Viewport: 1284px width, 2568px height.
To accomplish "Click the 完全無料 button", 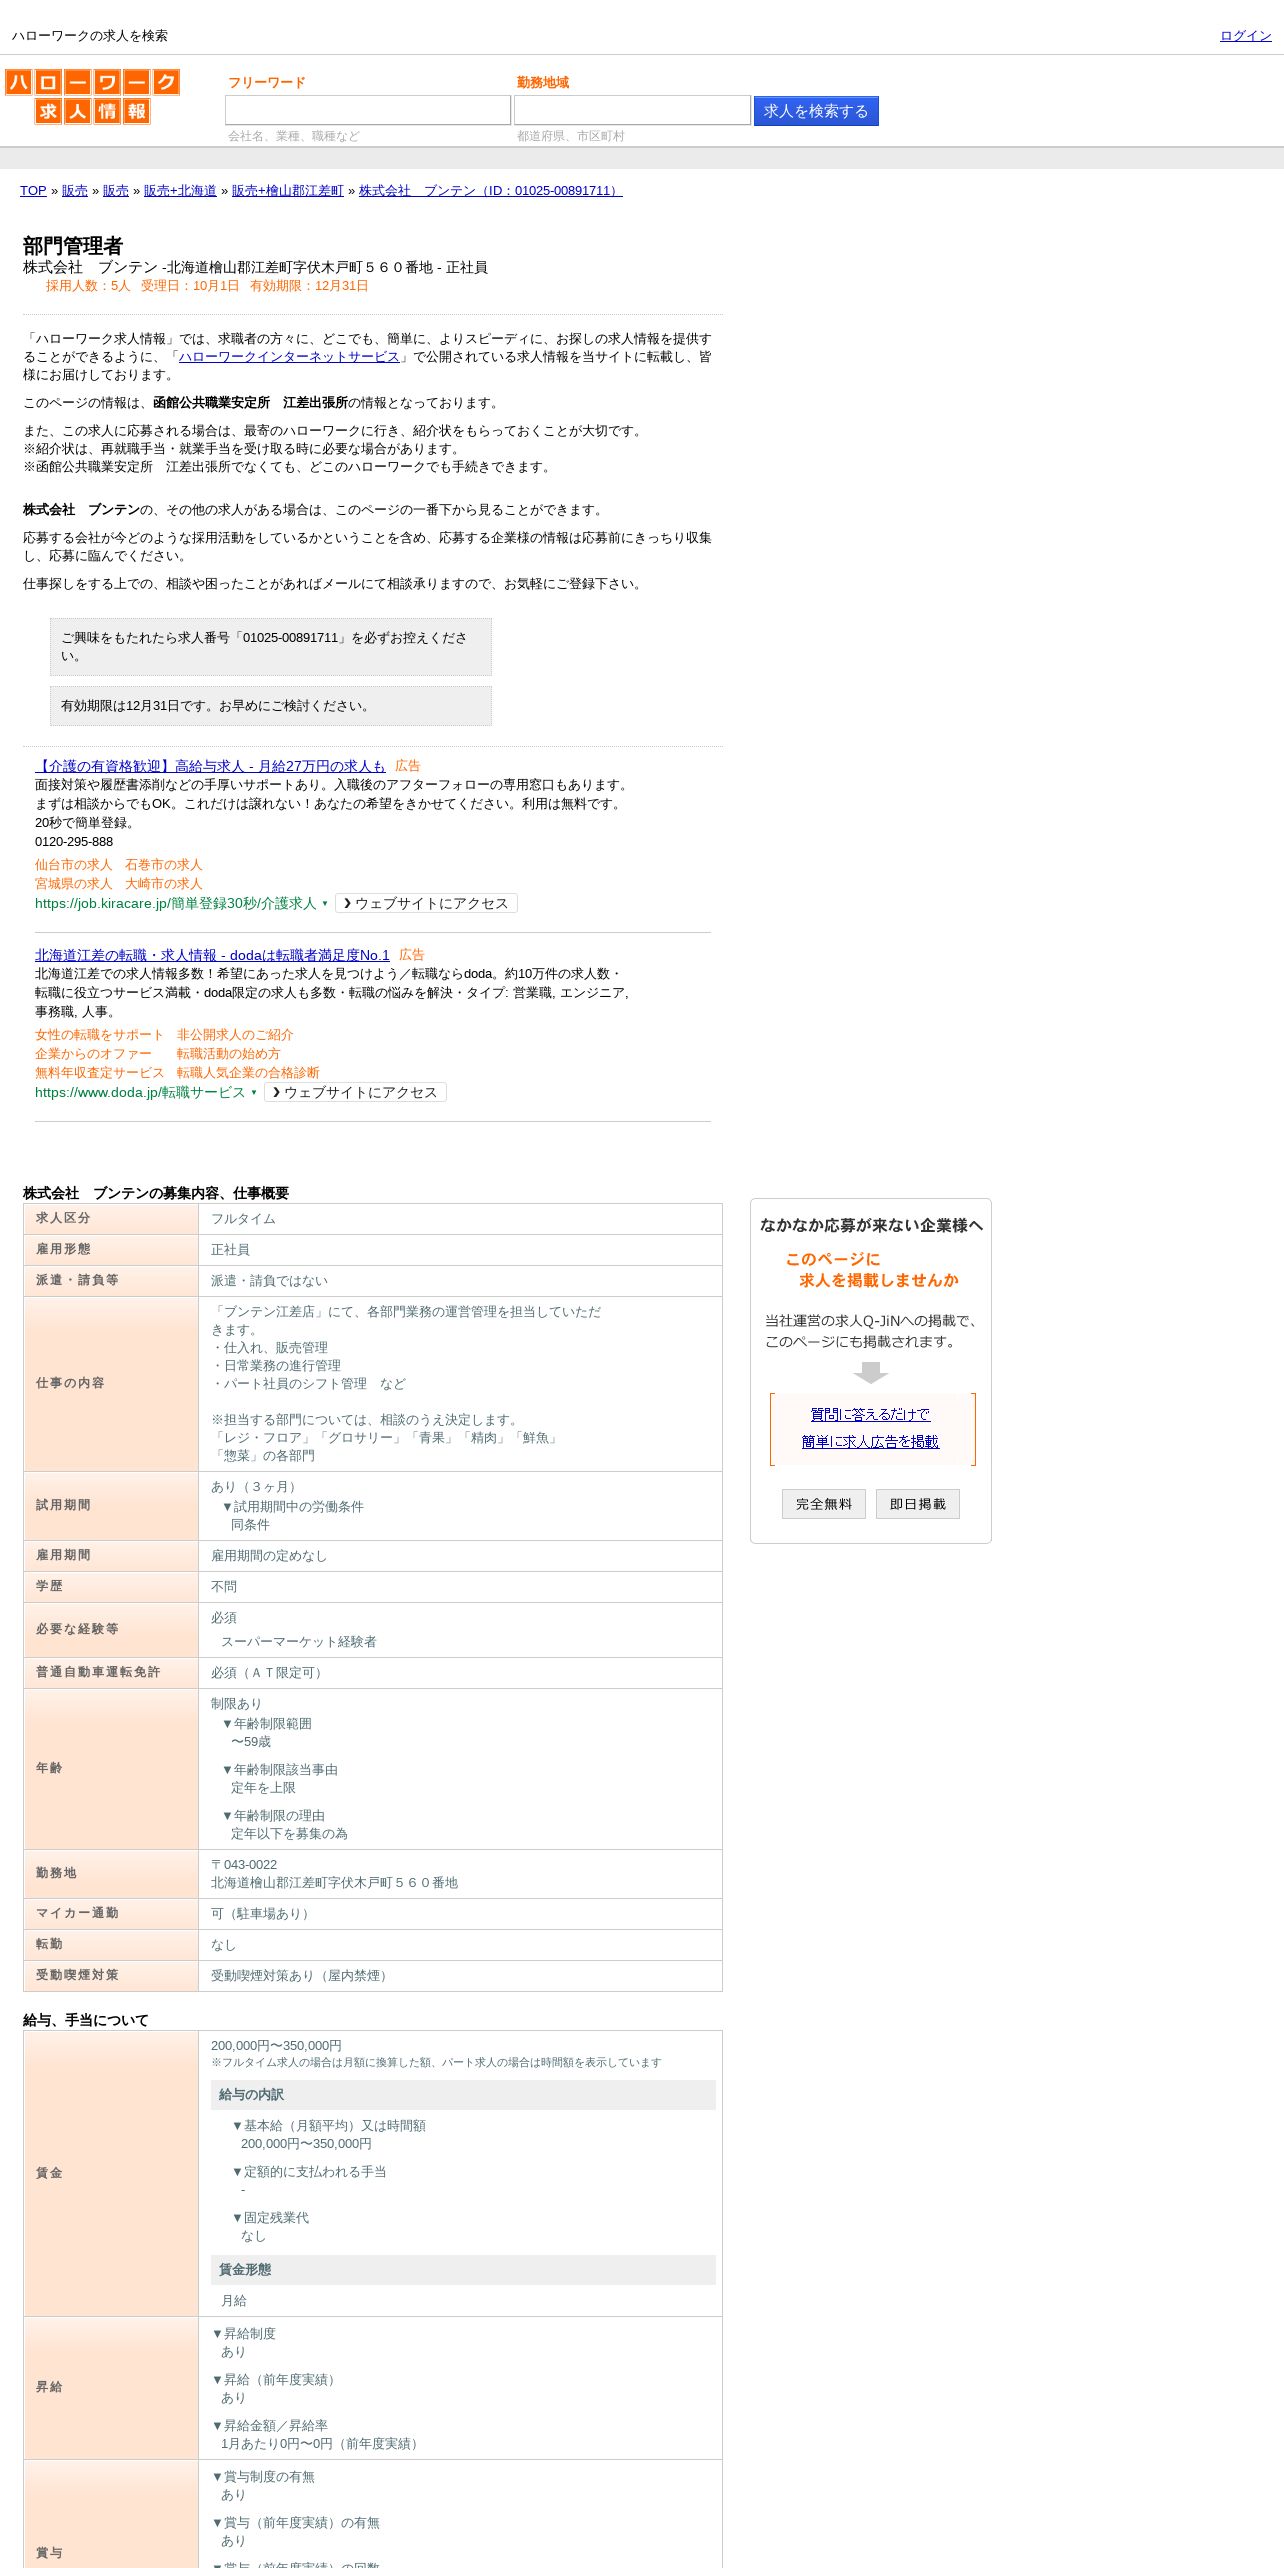I will [x=824, y=1504].
